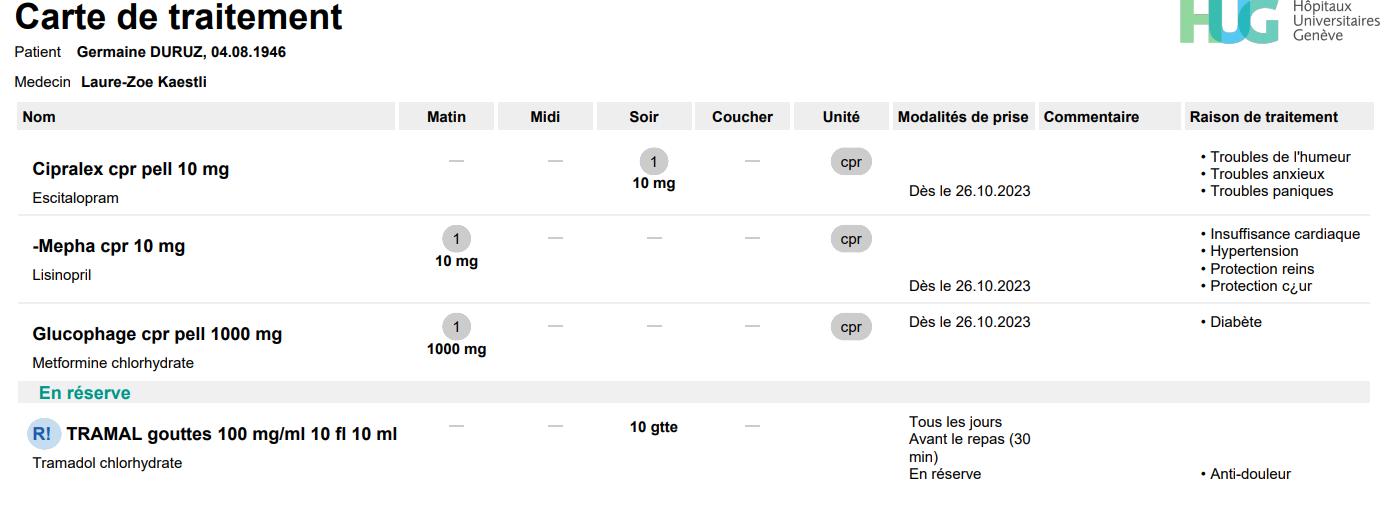Click the Modalités de prise header
Viewport: 1387px width, 505px height.
pyautogui.click(x=963, y=117)
